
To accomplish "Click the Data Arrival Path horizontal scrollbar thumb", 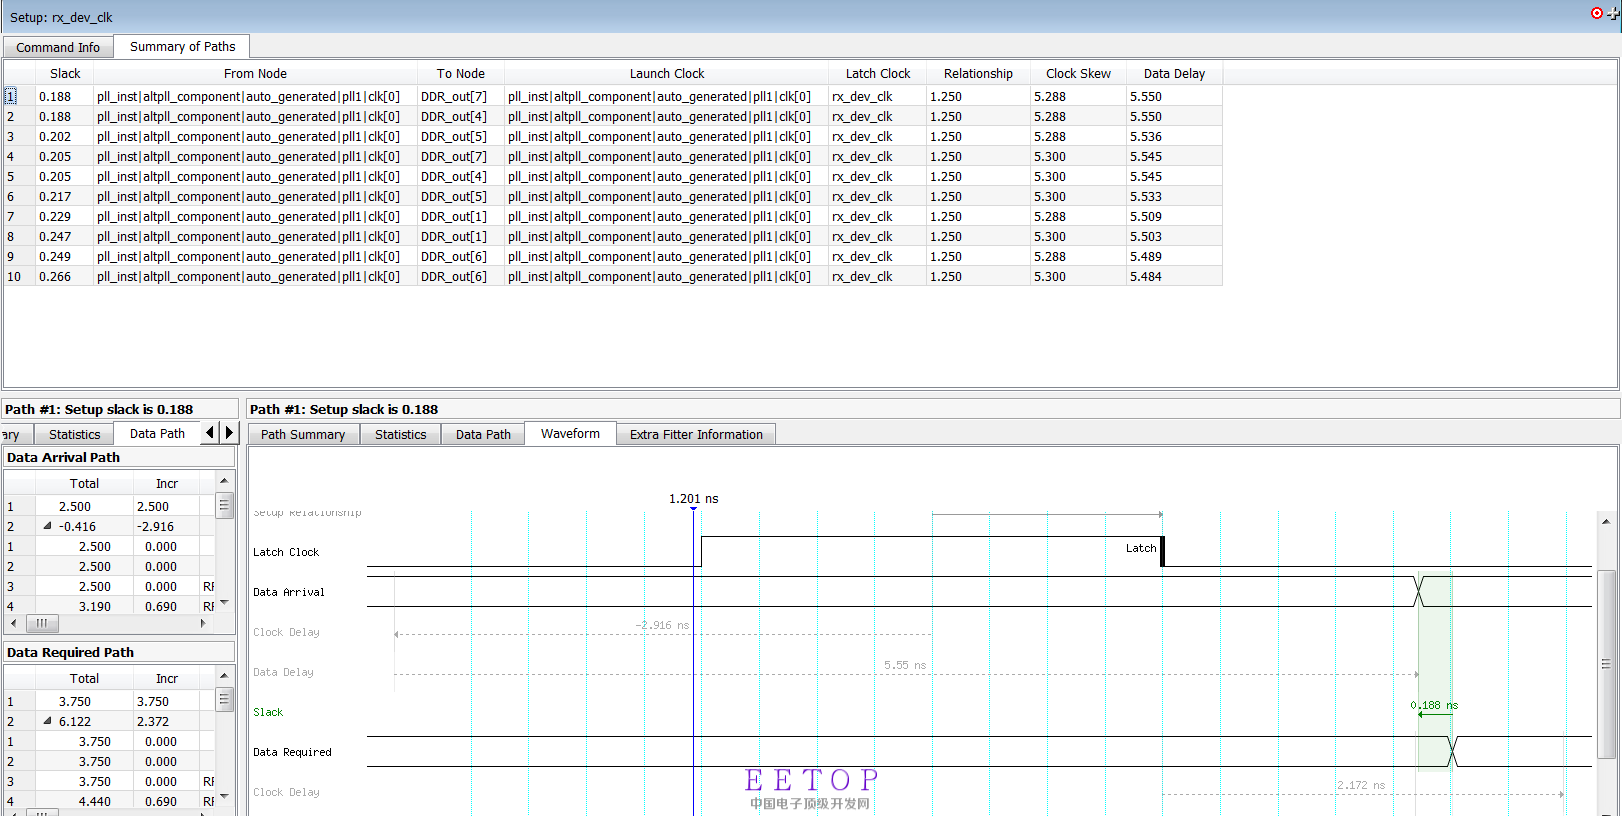I will [x=42, y=623].
